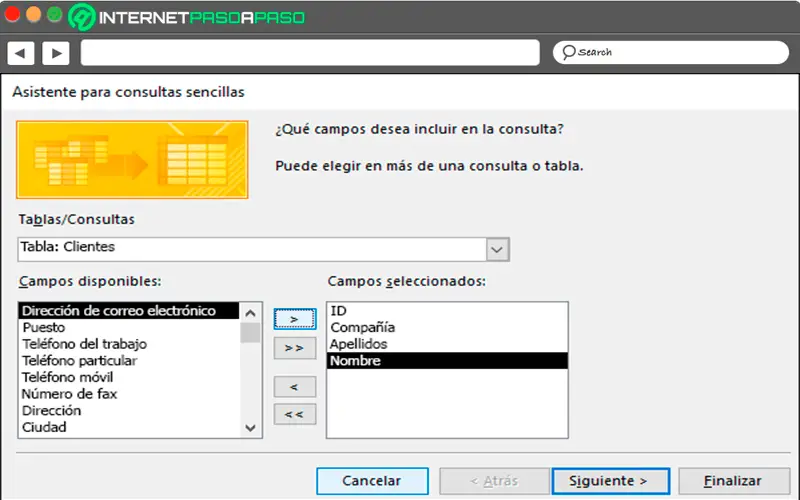The width and height of the screenshot is (800, 500).
Task: Select ID in selected fields
Action: (447, 311)
